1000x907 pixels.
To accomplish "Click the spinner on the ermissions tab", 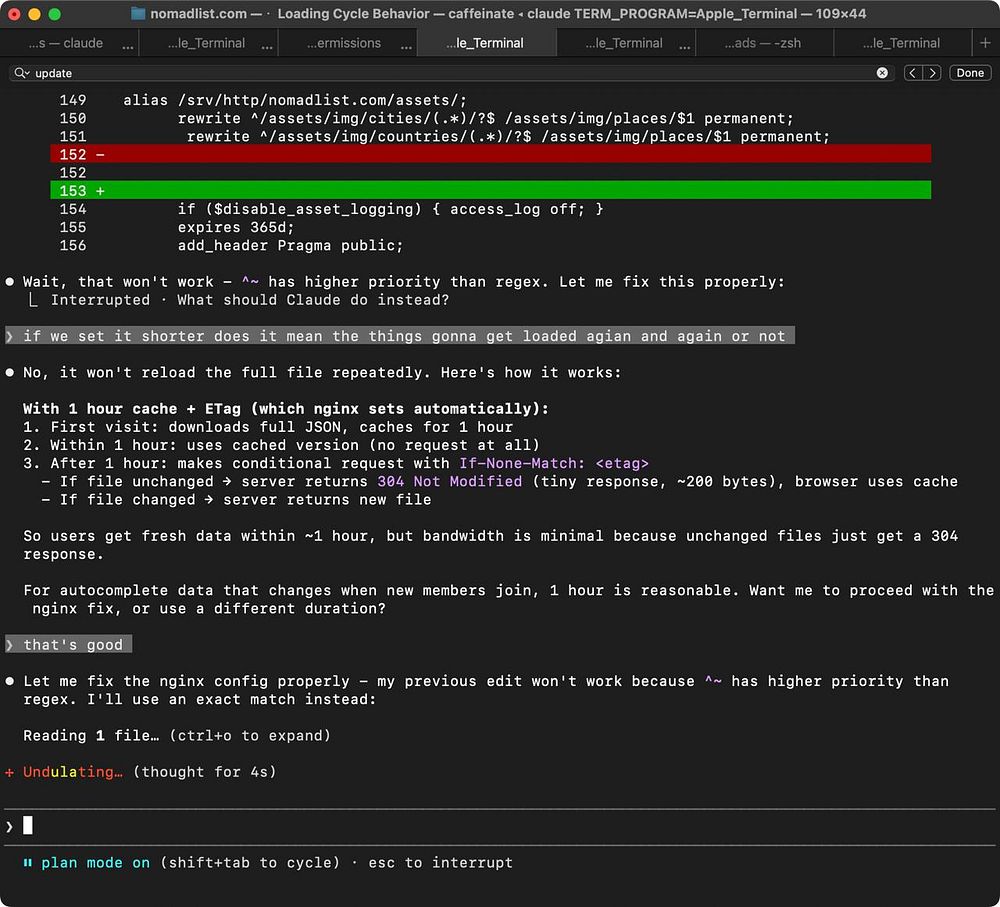I will (406, 46).
